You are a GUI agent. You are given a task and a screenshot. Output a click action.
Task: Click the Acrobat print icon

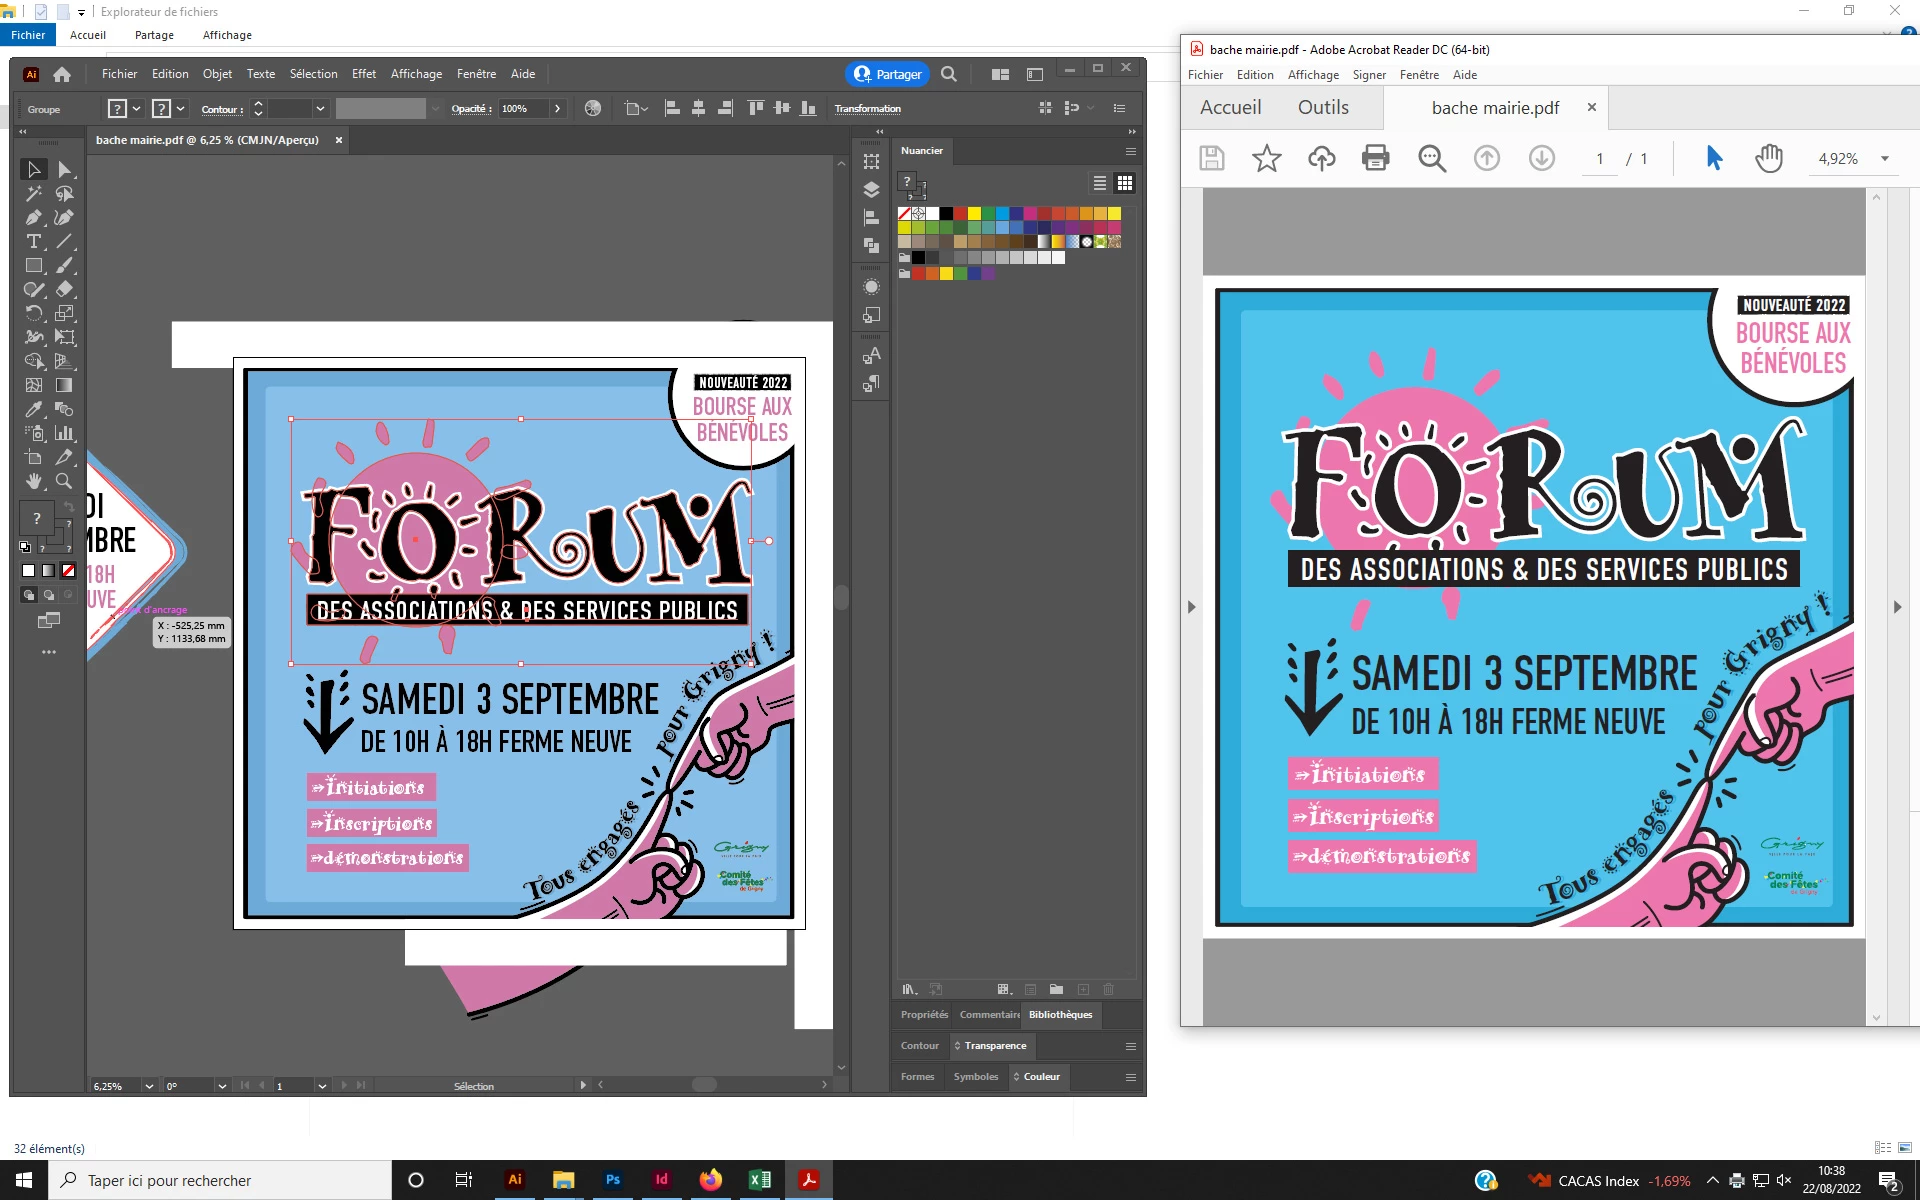pos(1376,158)
